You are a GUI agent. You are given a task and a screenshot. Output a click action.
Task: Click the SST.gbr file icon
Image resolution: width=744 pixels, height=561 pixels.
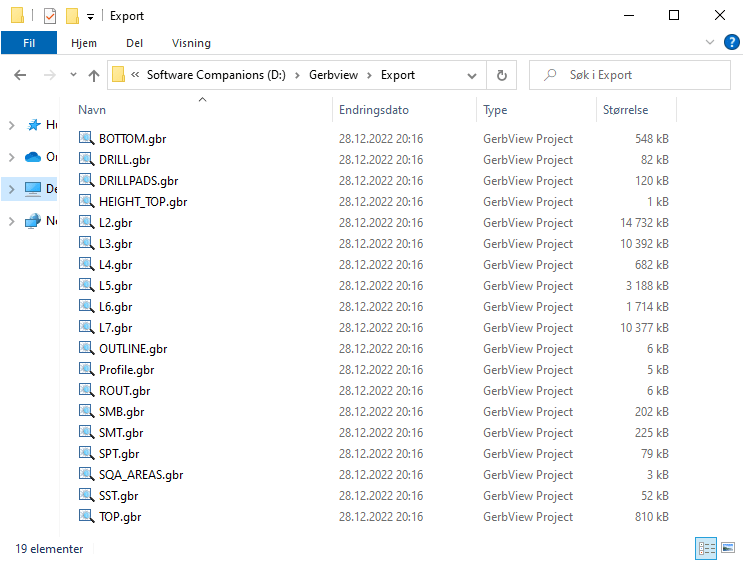point(86,495)
